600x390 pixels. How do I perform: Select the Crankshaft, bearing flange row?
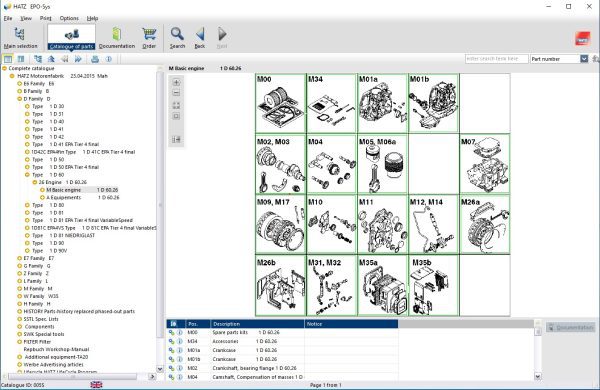click(282, 368)
